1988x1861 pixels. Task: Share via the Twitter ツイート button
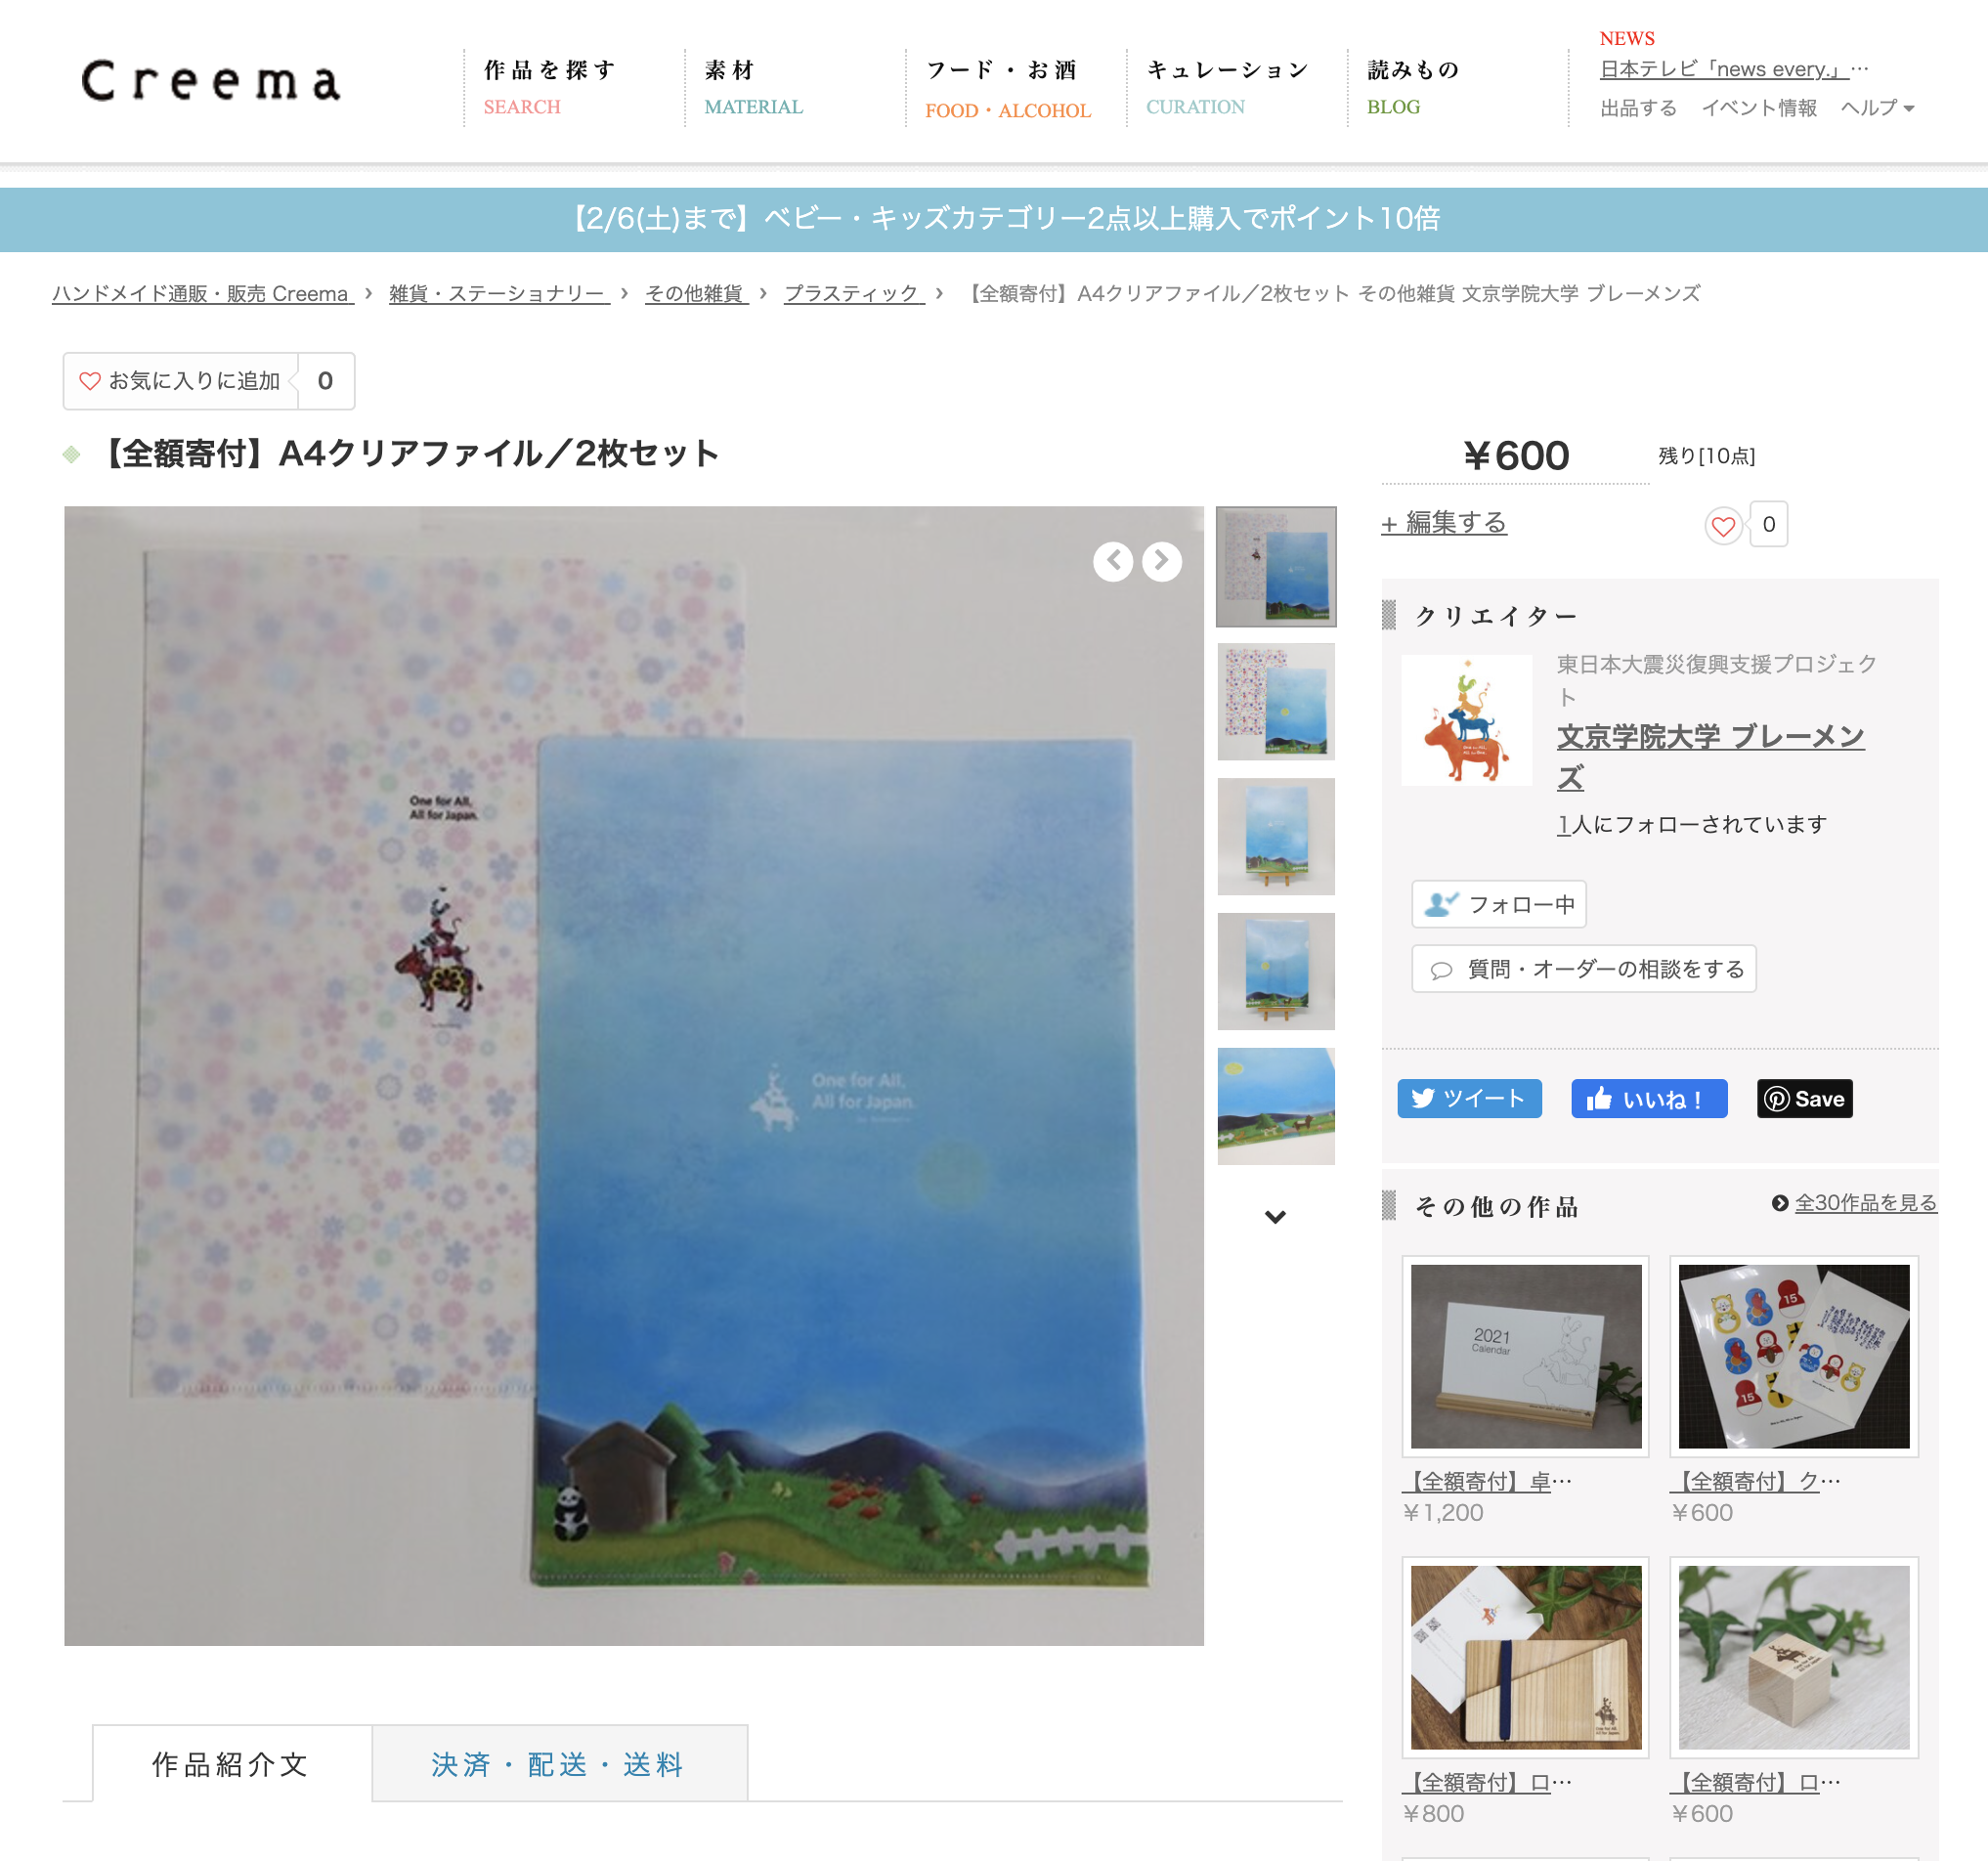(x=1469, y=1098)
